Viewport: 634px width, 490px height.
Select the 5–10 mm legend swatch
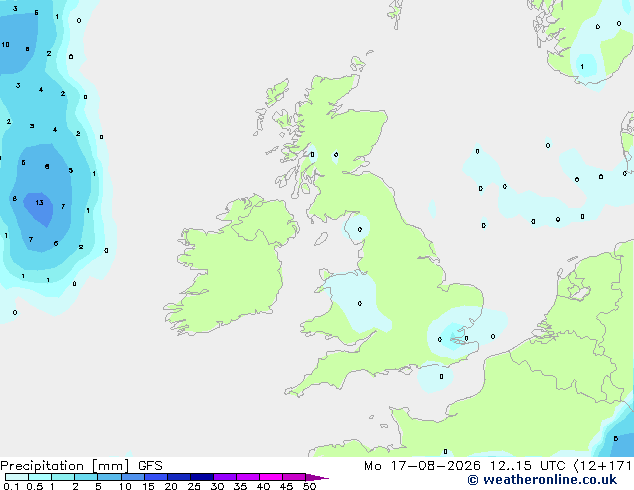click(x=109, y=477)
